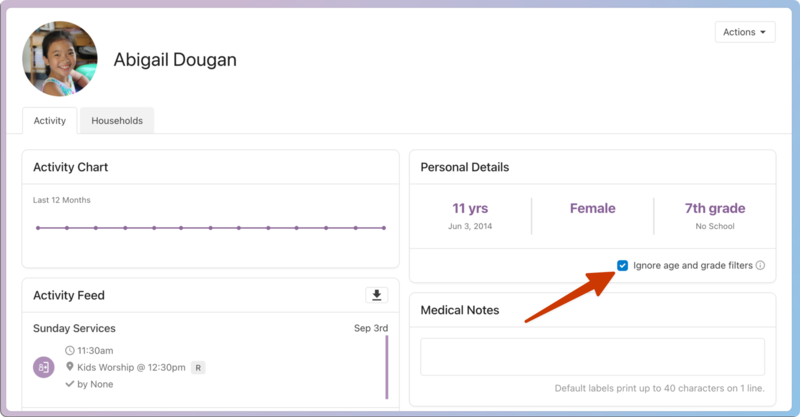The image size is (800, 417).
Task: Click the 11 yrs age value
Action: pos(470,209)
